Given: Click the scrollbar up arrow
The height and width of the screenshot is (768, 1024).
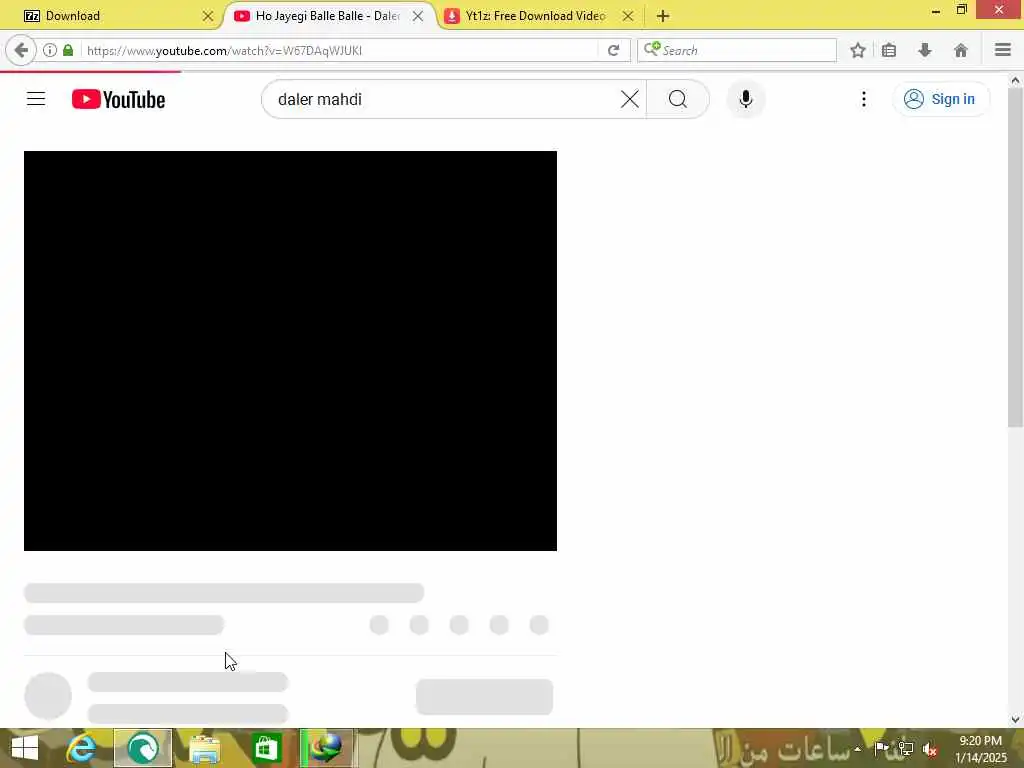Looking at the screenshot, I should (x=1015, y=80).
